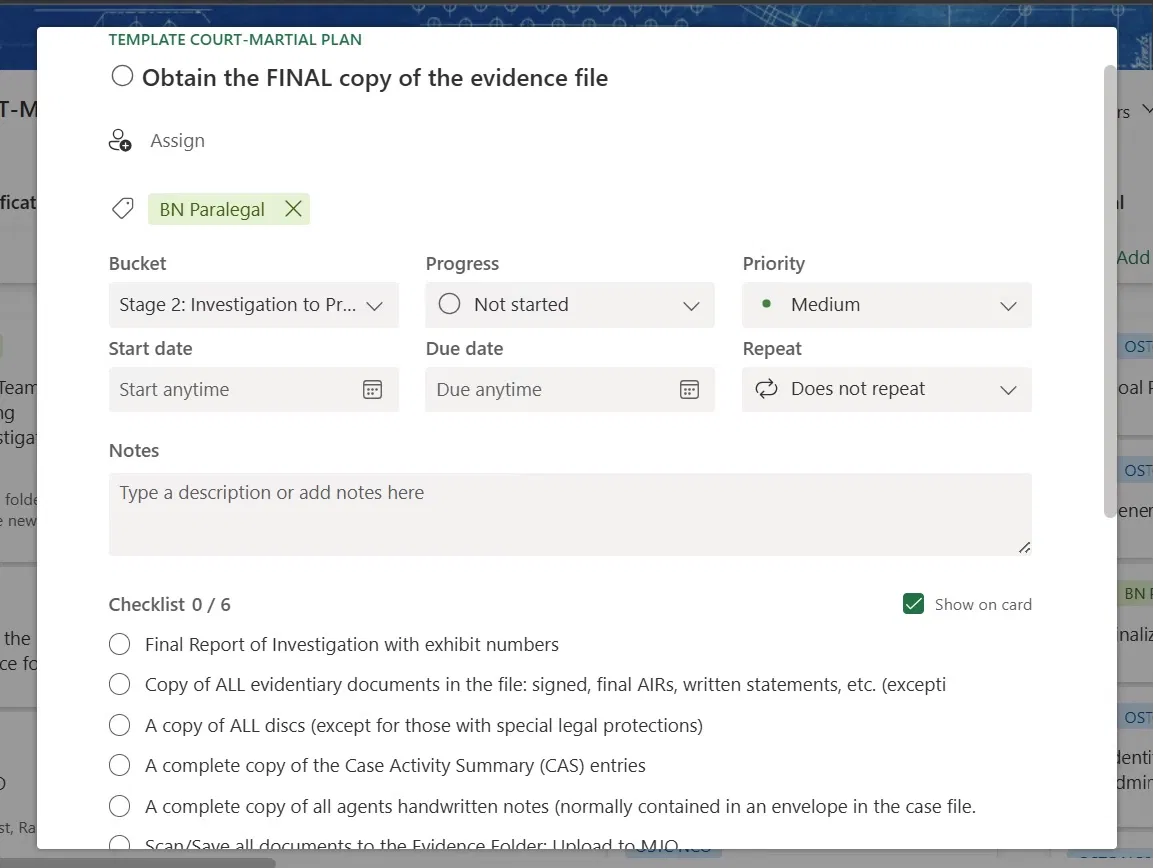Focus the Start anytime date field
This screenshot has height=868, width=1153.
click(x=254, y=389)
